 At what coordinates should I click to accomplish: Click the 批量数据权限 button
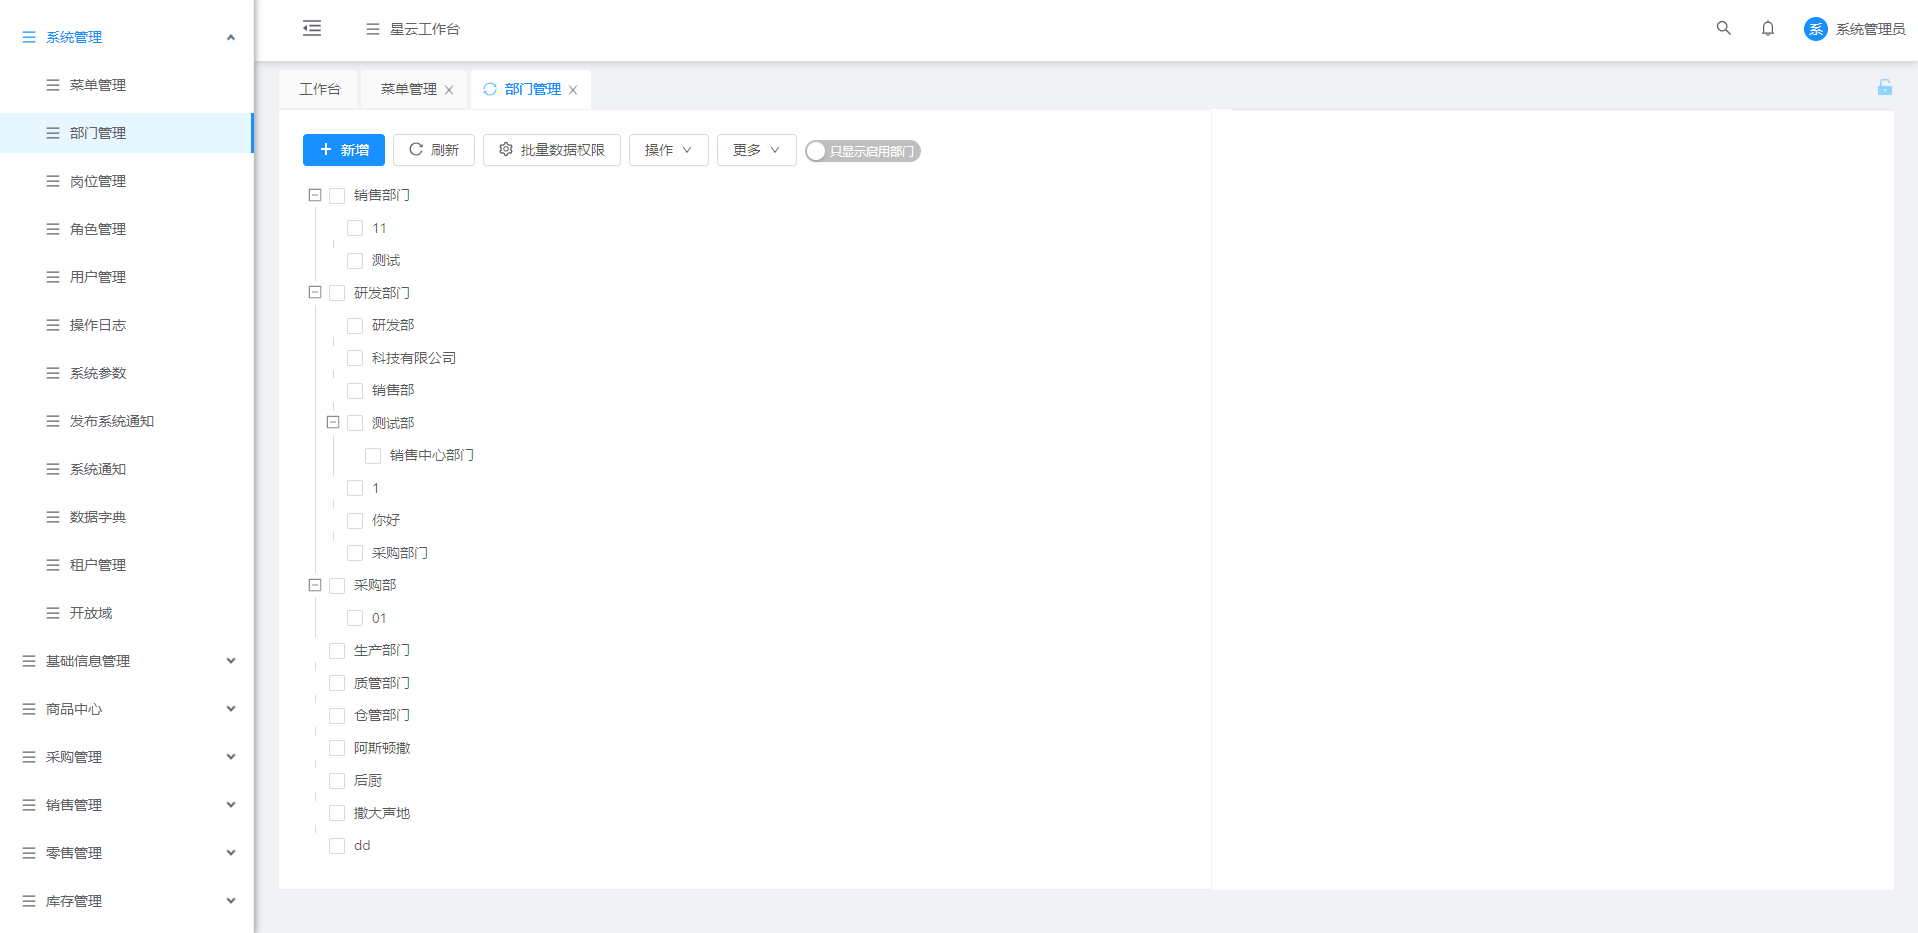552,150
